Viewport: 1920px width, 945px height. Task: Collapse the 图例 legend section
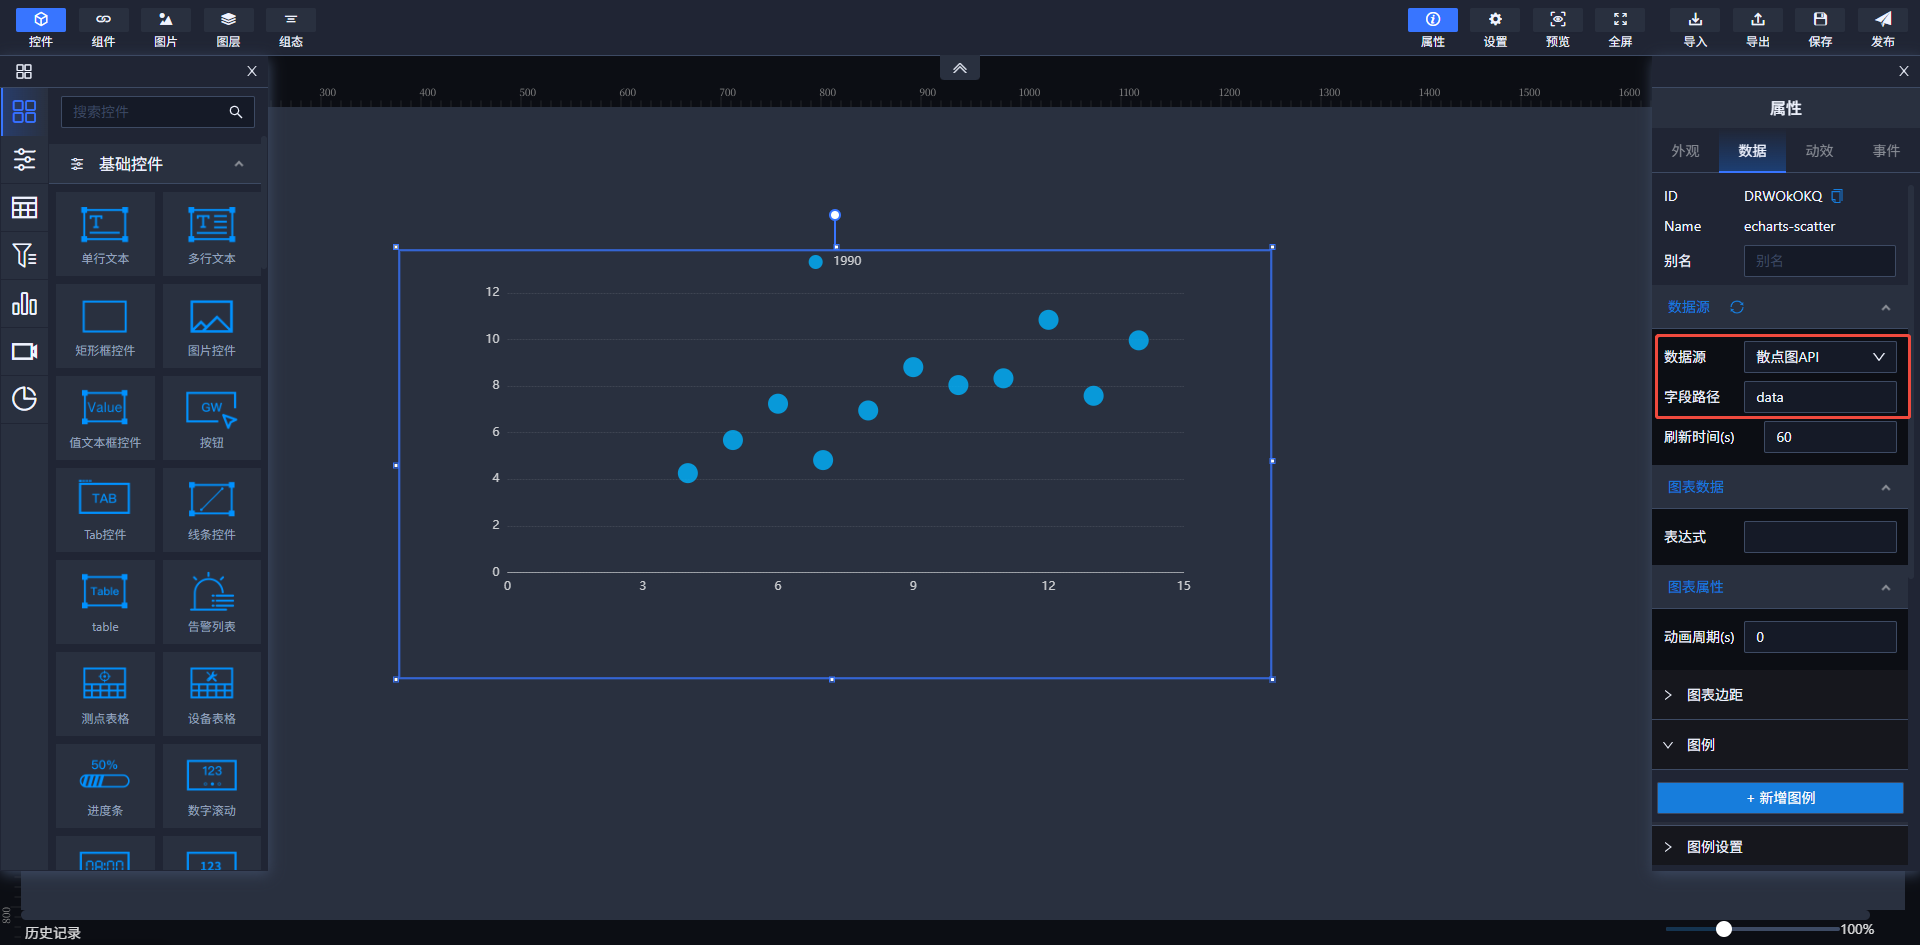coord(1700,745)
